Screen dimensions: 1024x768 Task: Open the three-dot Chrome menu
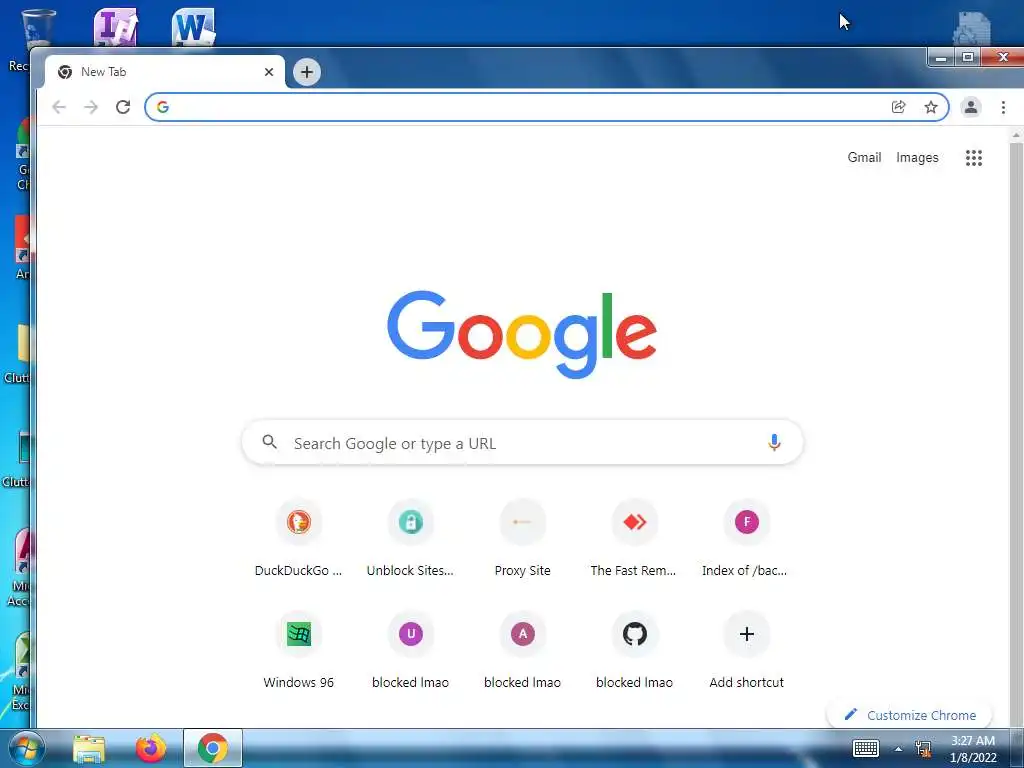[1003, 107]
